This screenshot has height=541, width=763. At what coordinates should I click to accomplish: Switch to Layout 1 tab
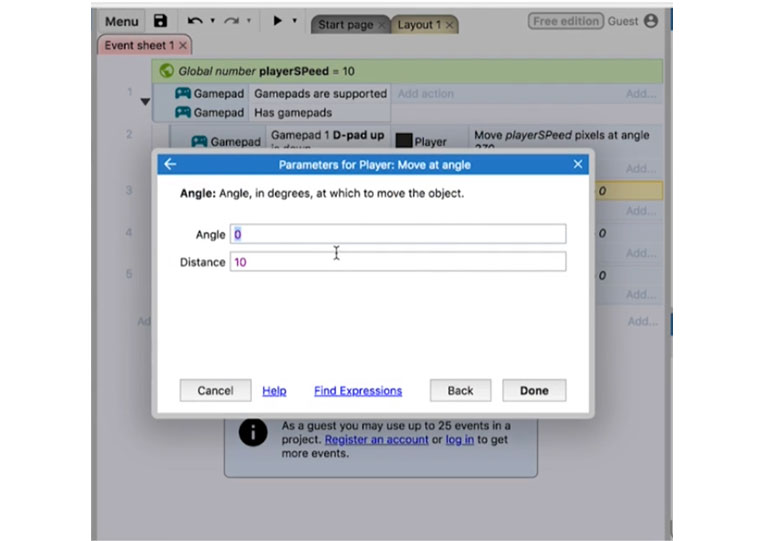[419, 25]
